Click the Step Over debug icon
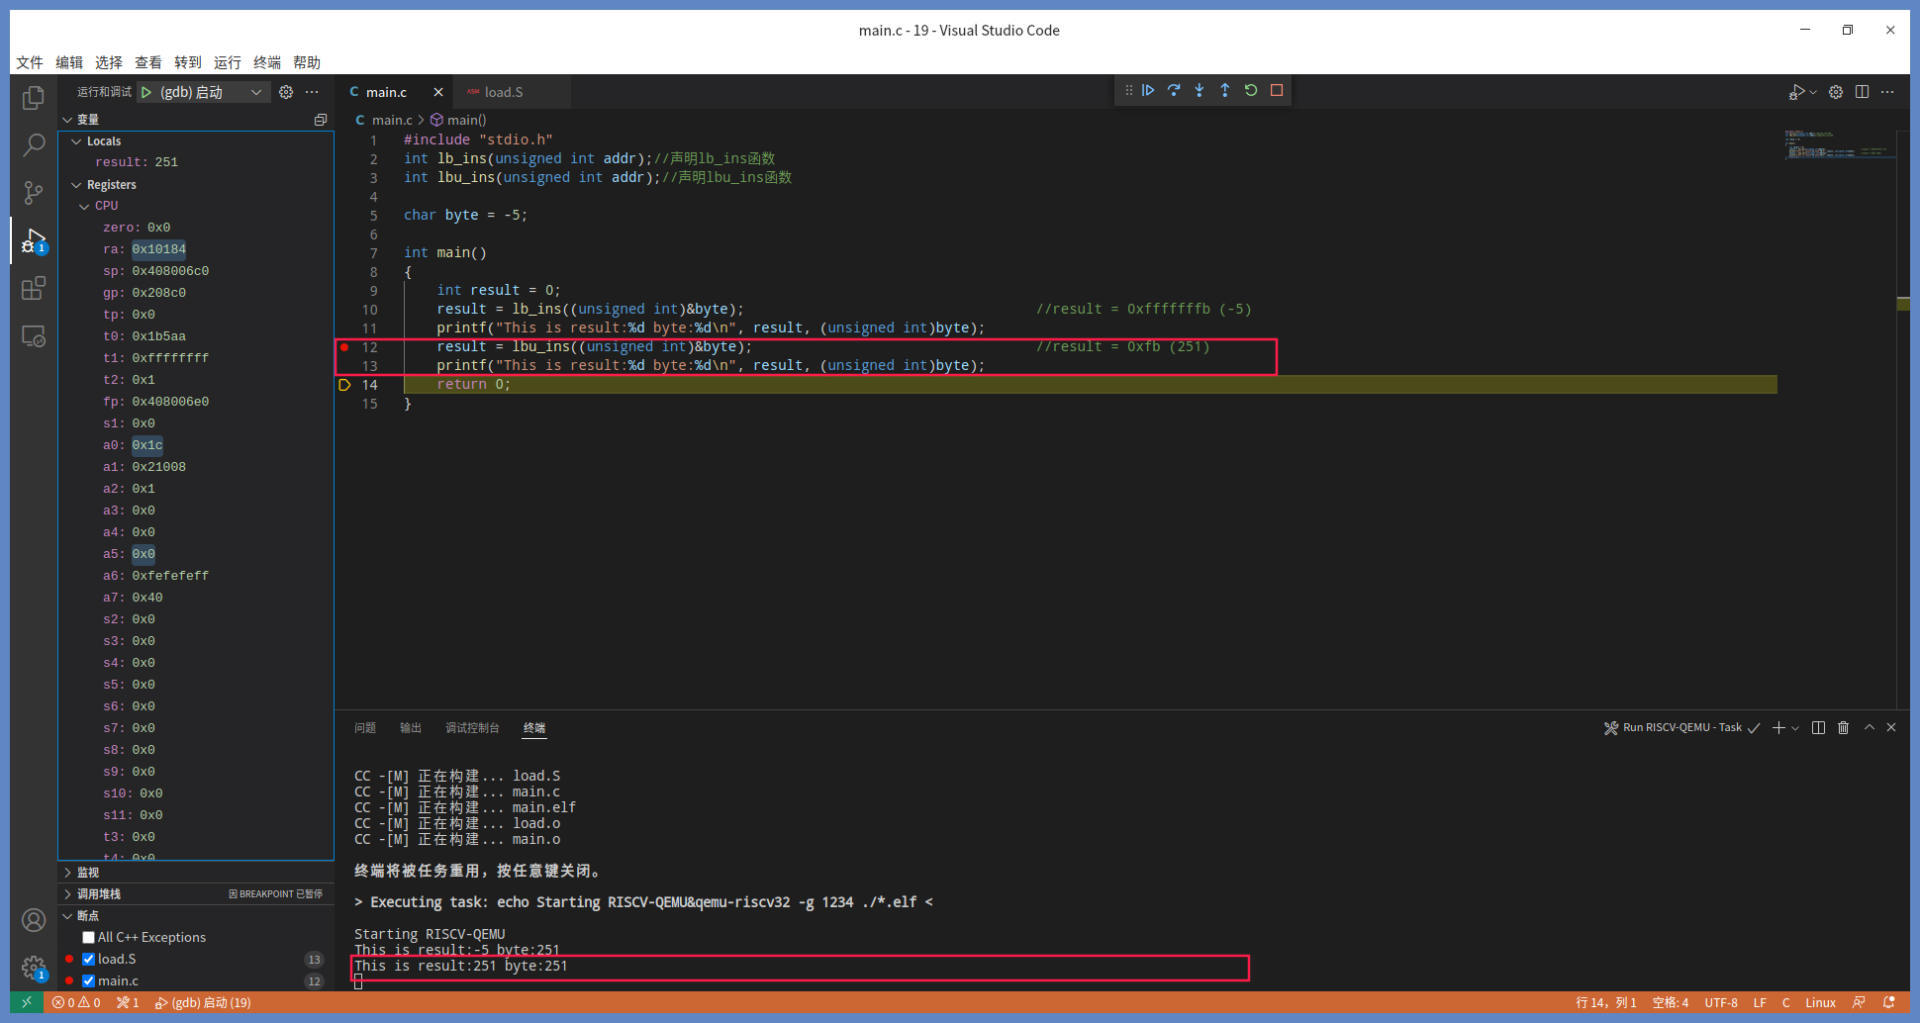The height and width of the screenshot is (1023, 1920). pyautogui.click(x=1174, y=90)
